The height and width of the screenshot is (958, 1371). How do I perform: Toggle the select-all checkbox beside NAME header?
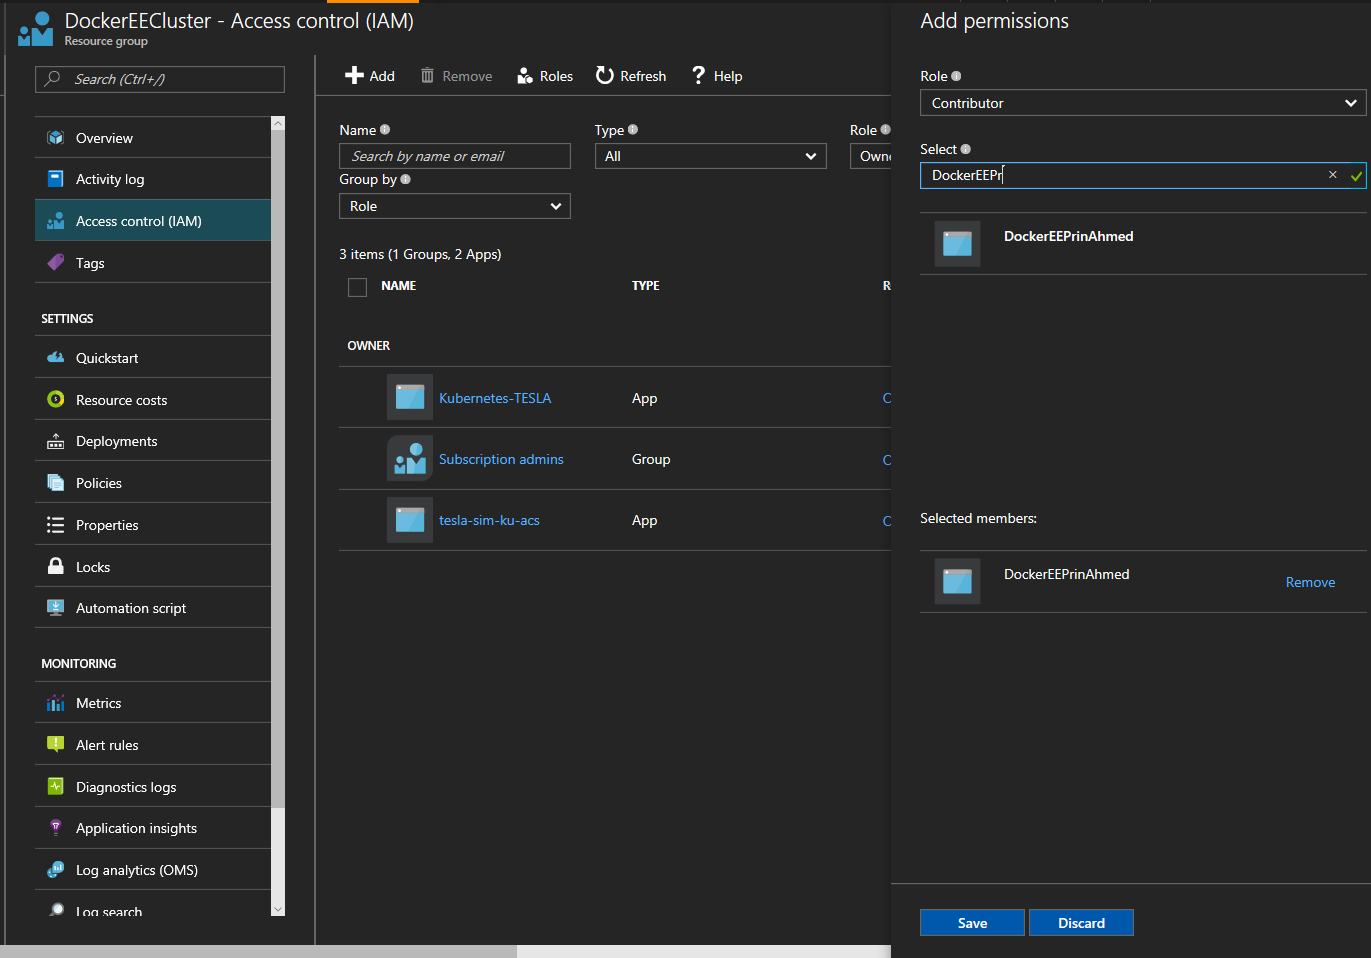[357, 287]
